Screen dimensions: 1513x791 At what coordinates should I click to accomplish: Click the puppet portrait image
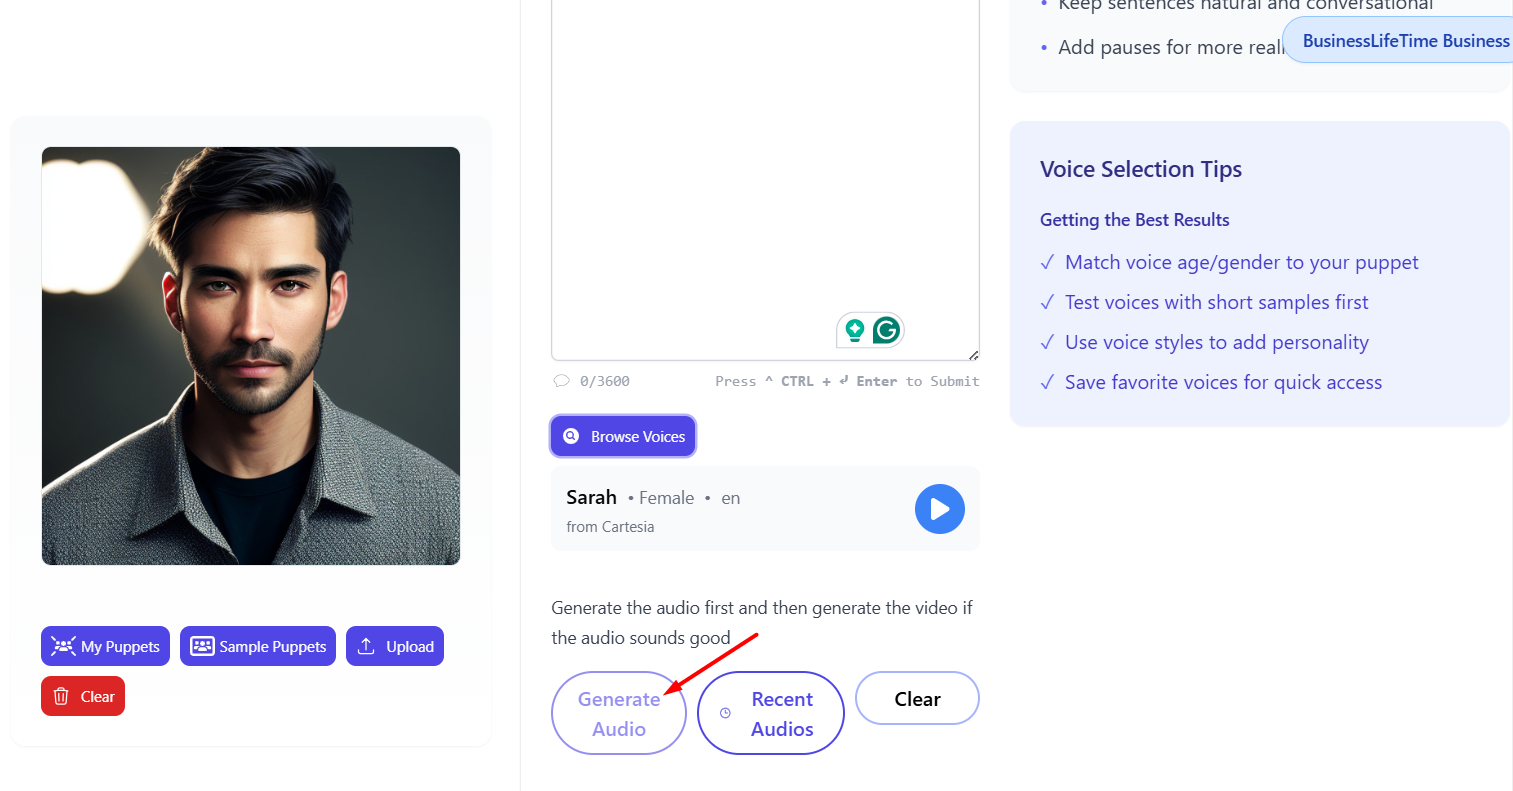(251, 356)
